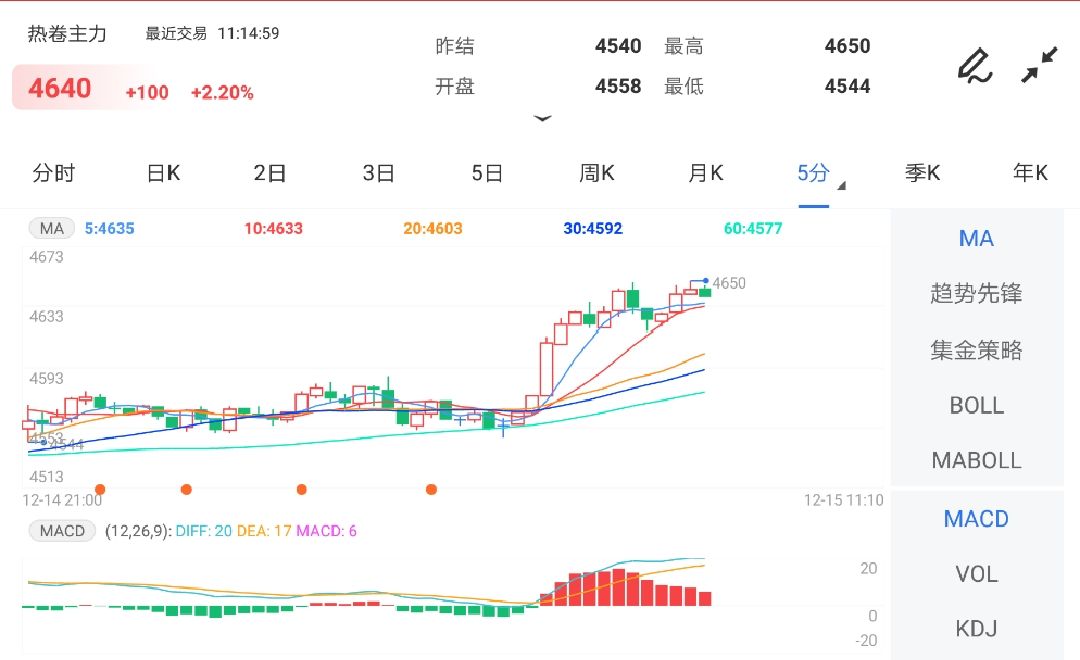Select BOLL indicator
The height and width of the screenshot is (660, 1080).
point(976,405)
